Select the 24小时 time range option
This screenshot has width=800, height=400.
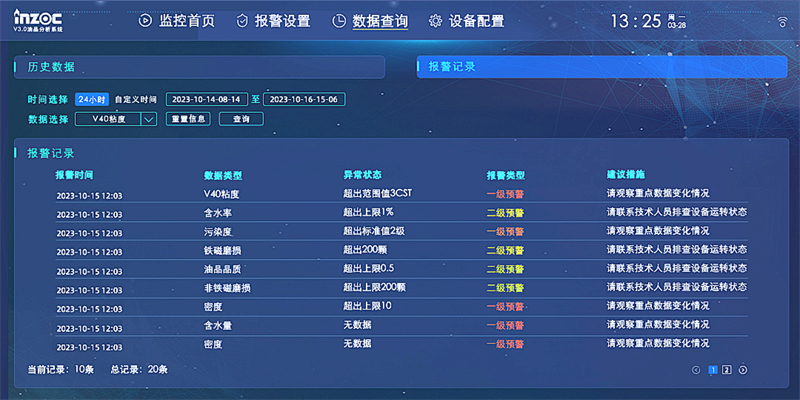91,99
